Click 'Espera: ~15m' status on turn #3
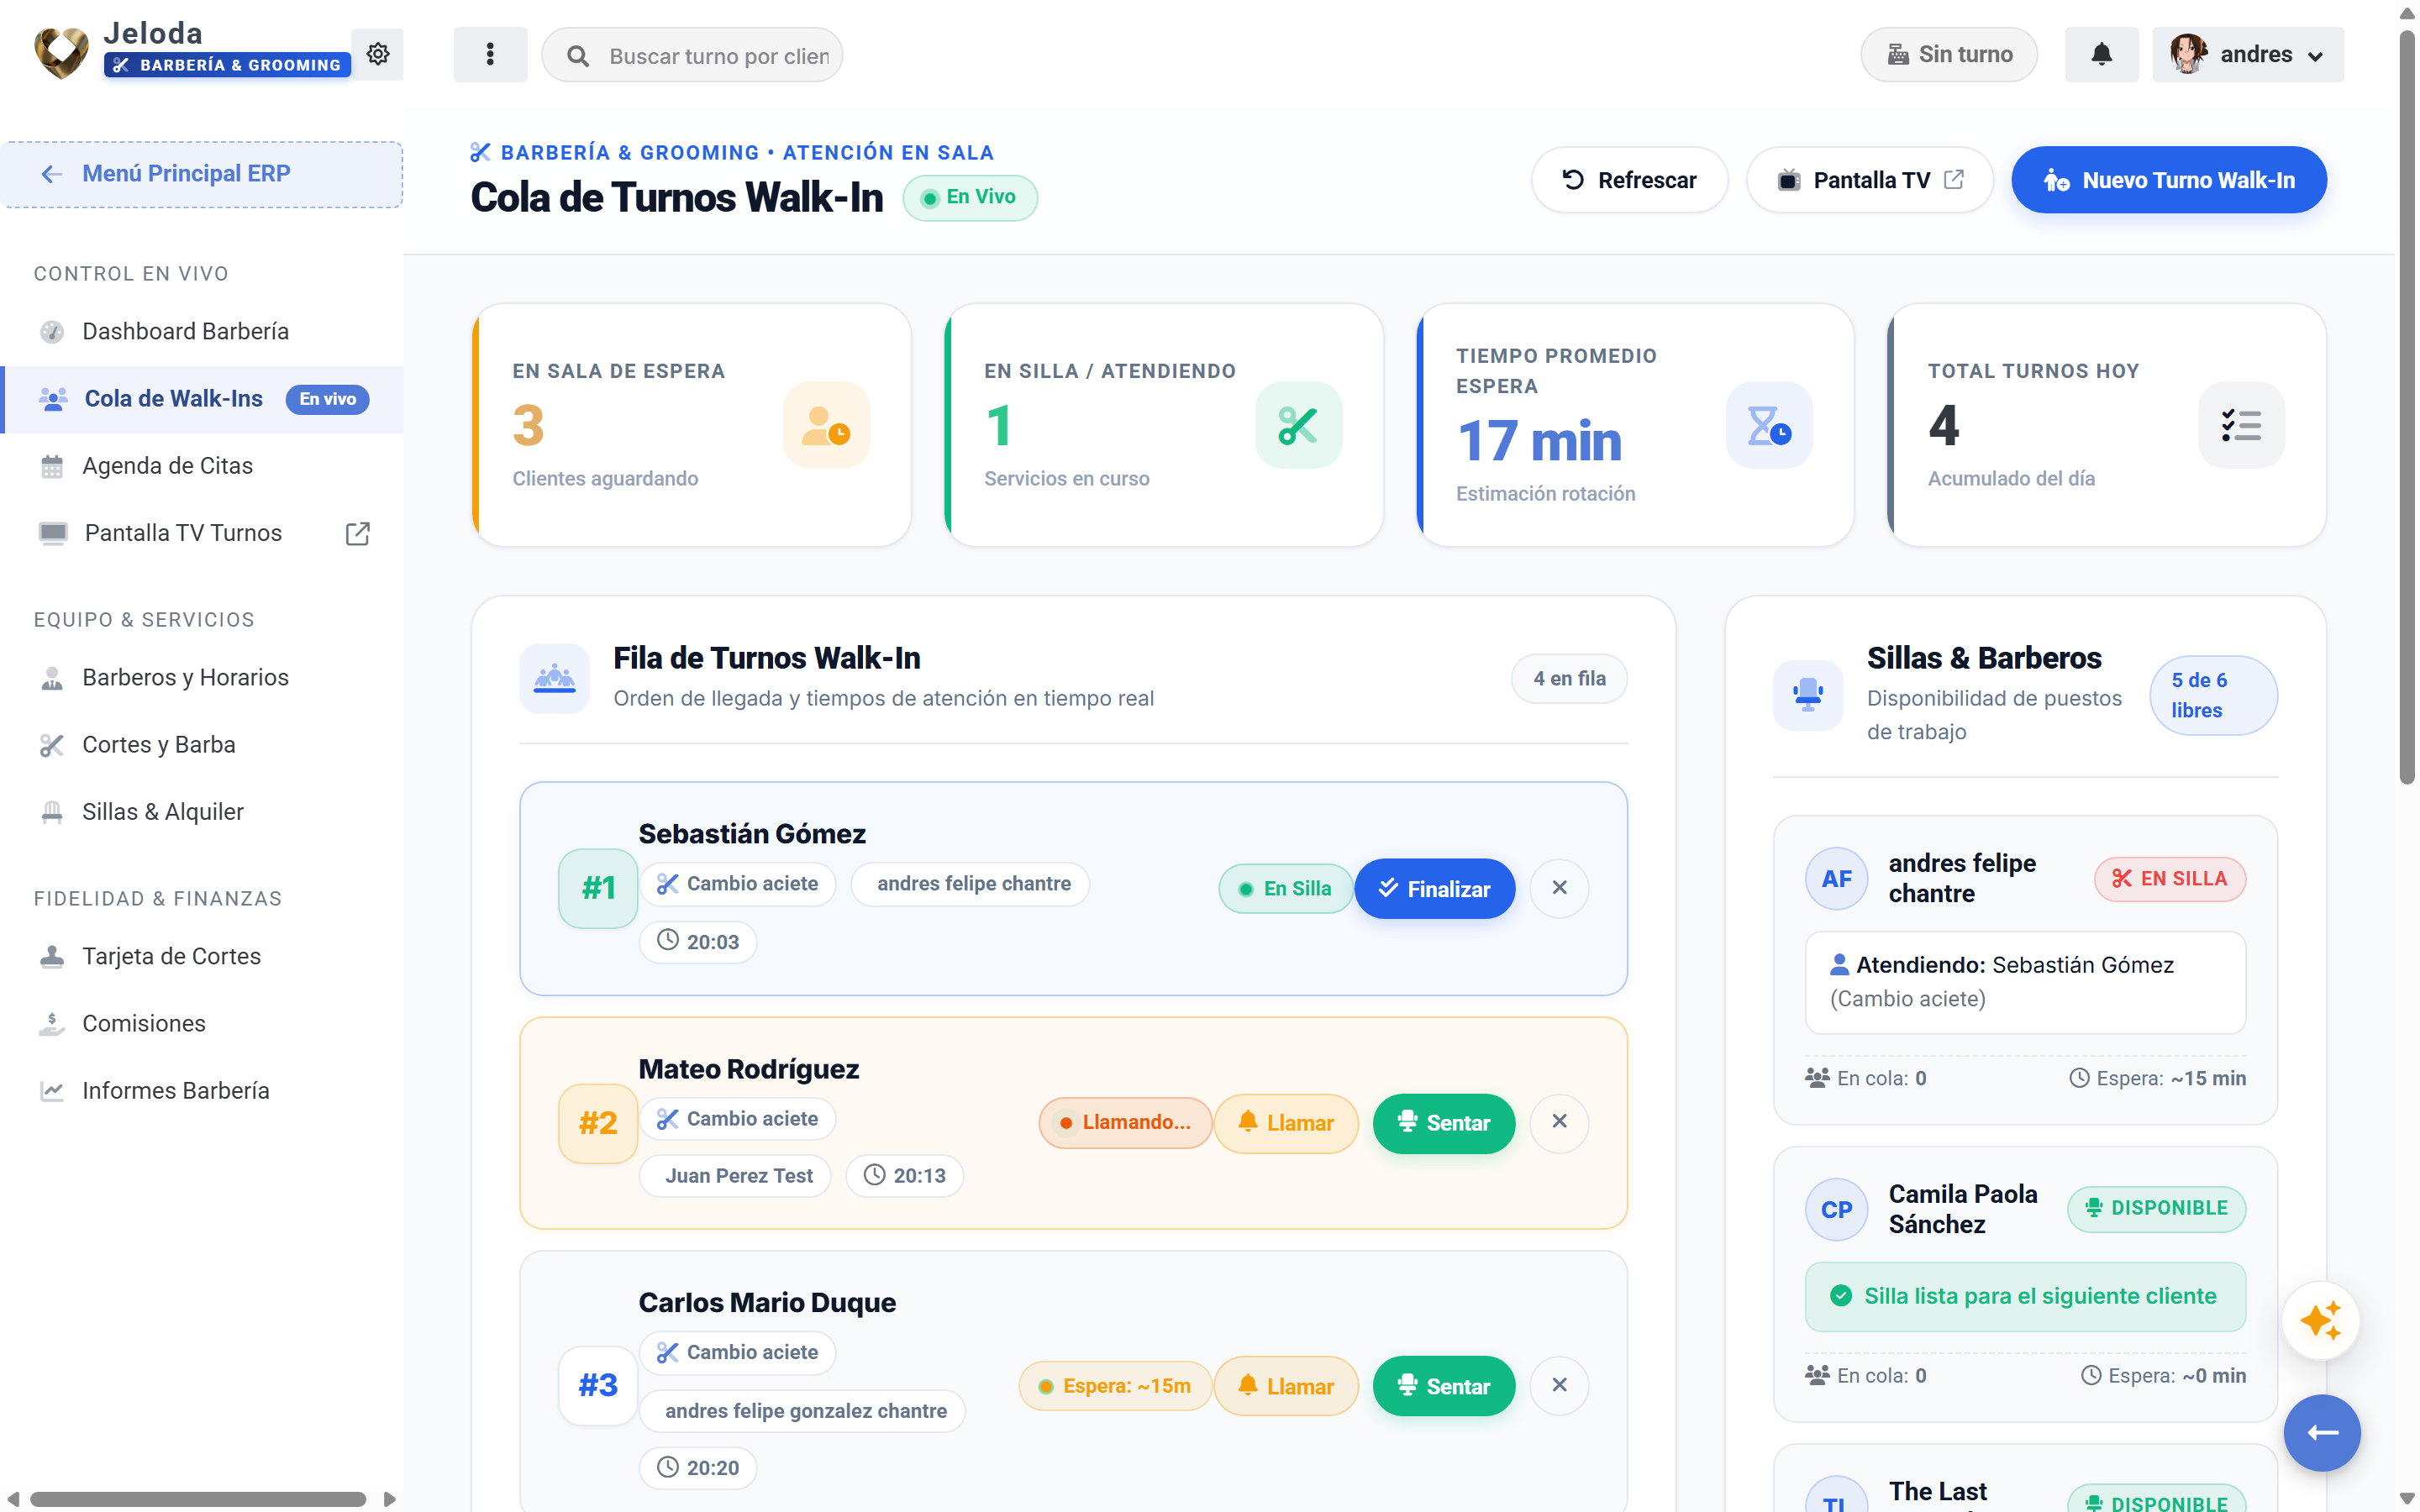This screenshot has height=1512, width=2420. 1114,1385
